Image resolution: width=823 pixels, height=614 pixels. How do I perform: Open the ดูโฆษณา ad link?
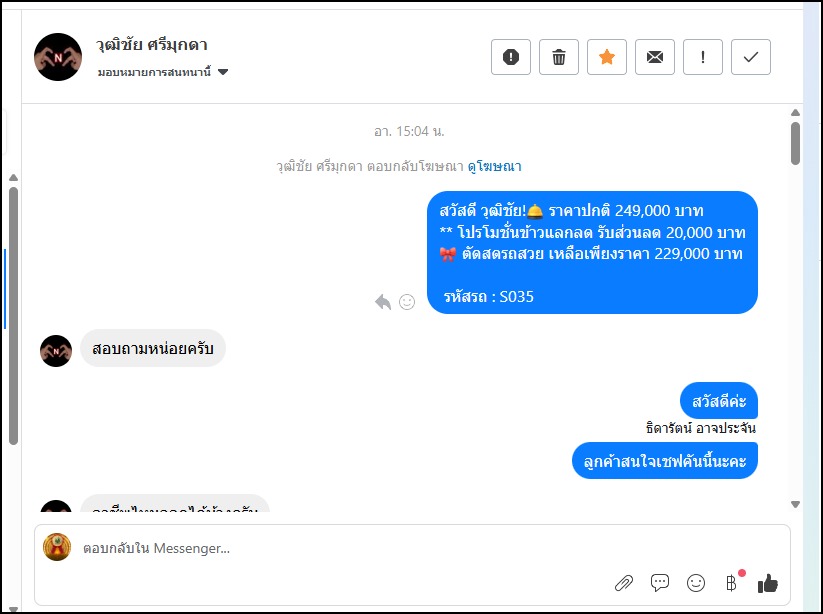tap(494, 167)
